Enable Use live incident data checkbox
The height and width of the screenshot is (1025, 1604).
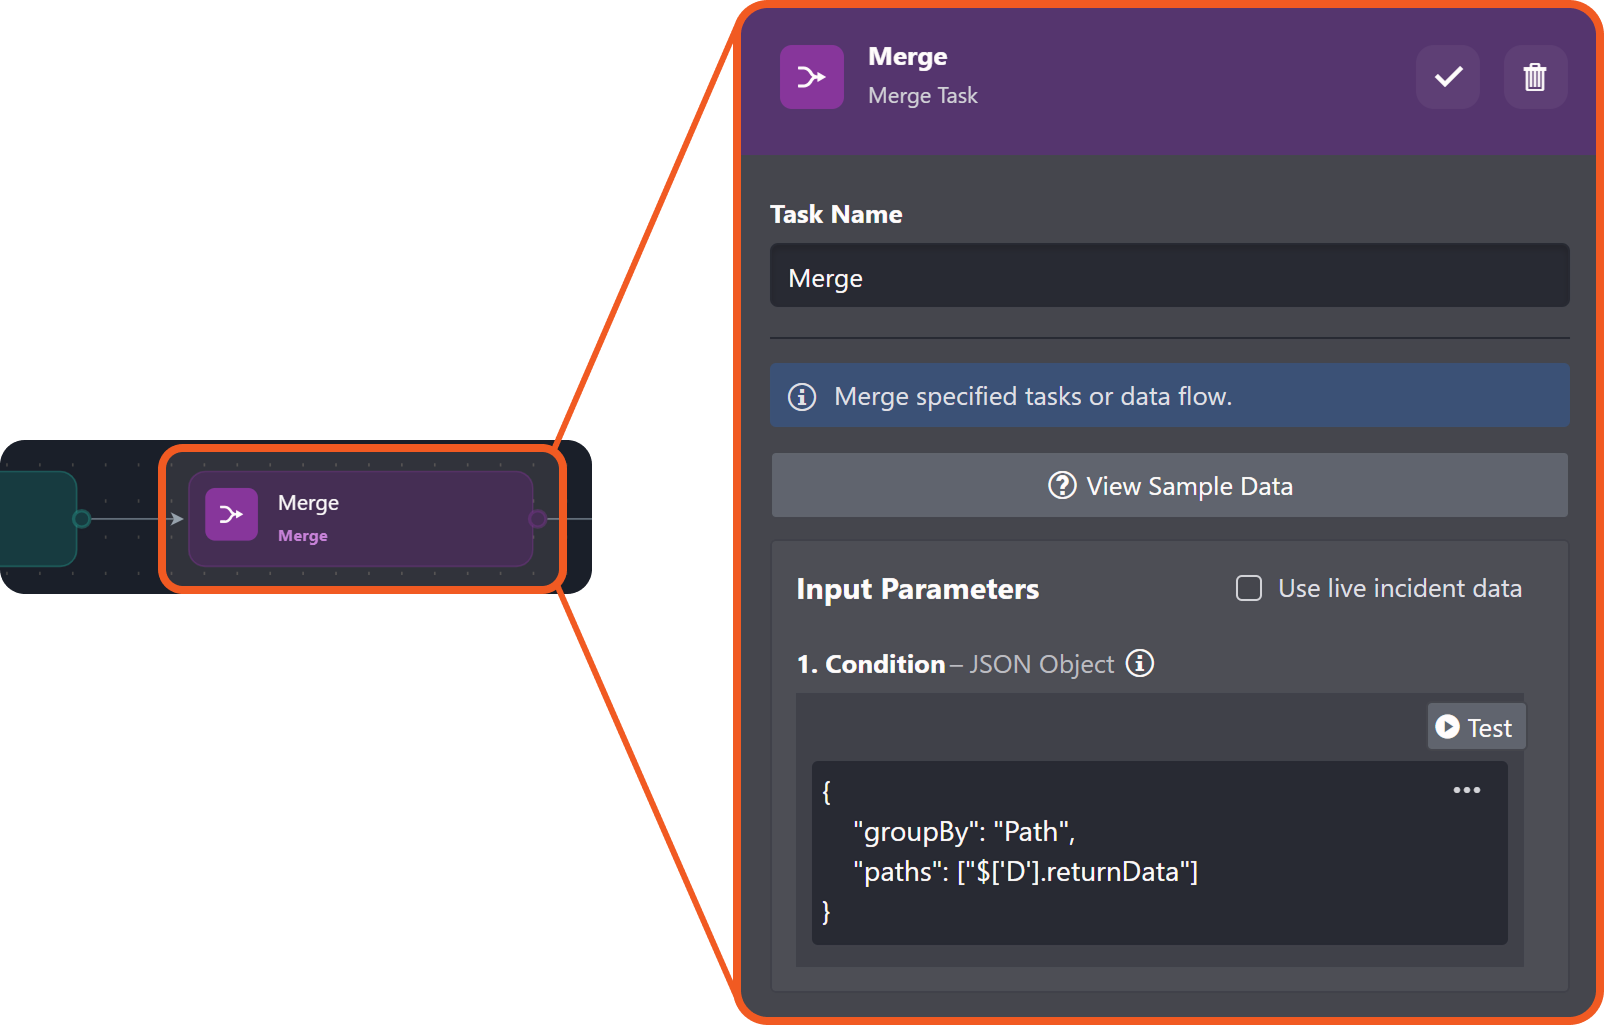1249,588
